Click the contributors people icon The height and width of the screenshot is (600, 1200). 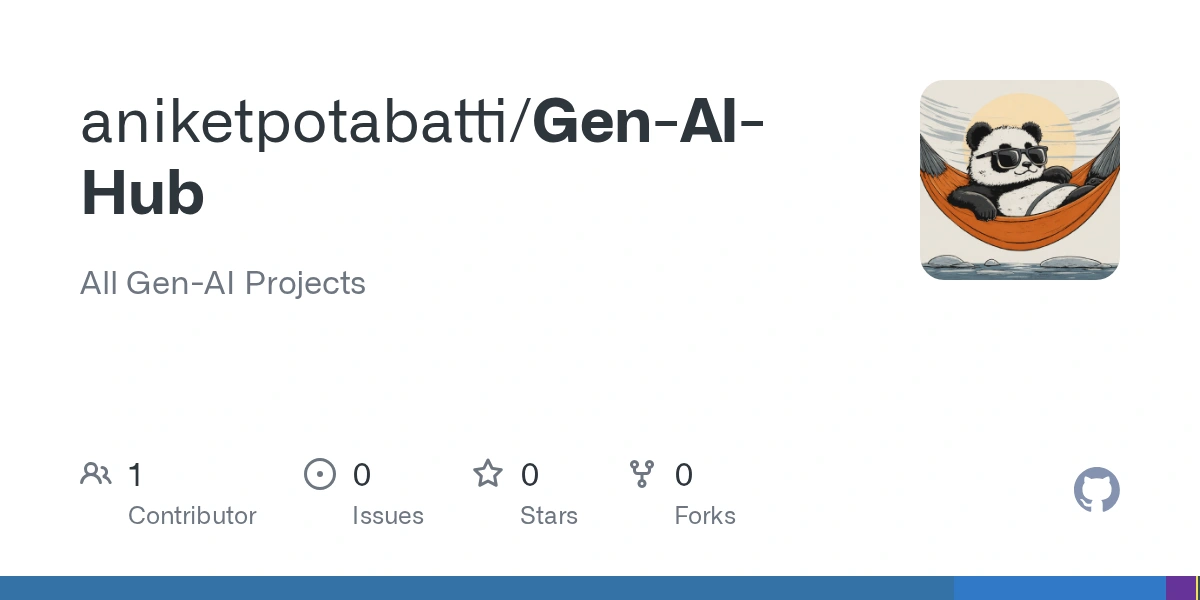click(x=96, y=474)
